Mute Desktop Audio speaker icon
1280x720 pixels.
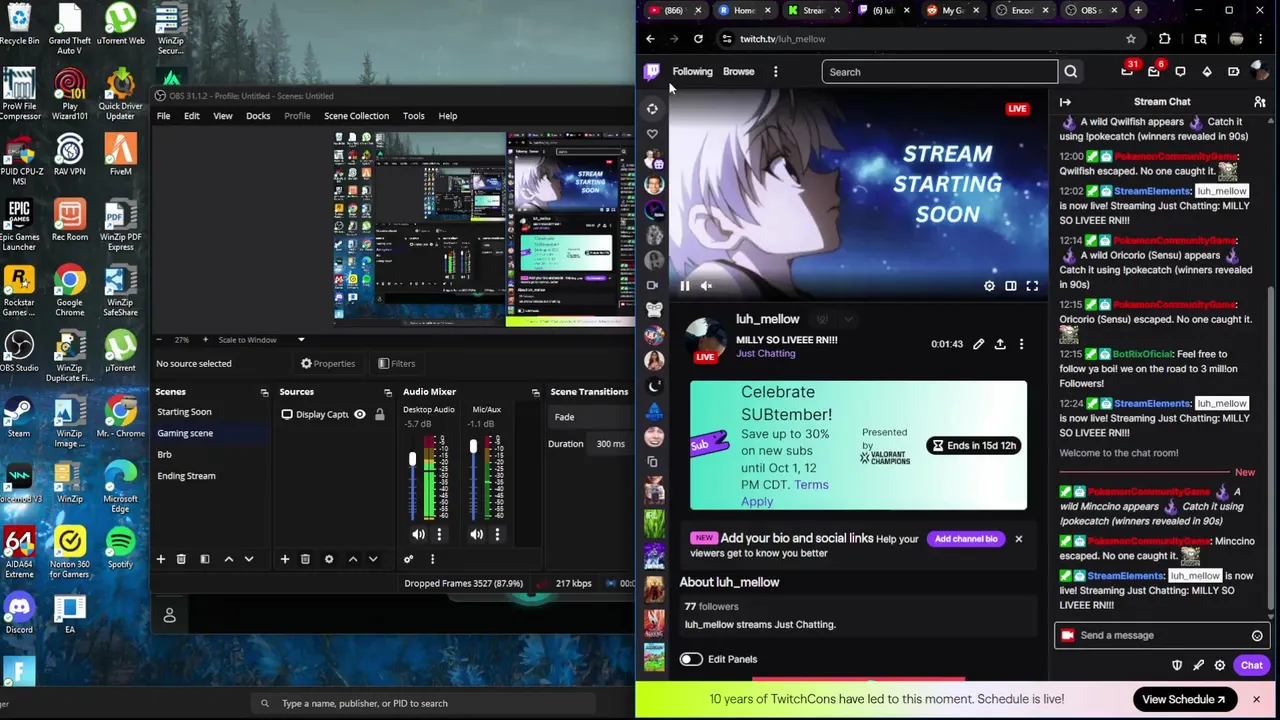pos(418,534)
